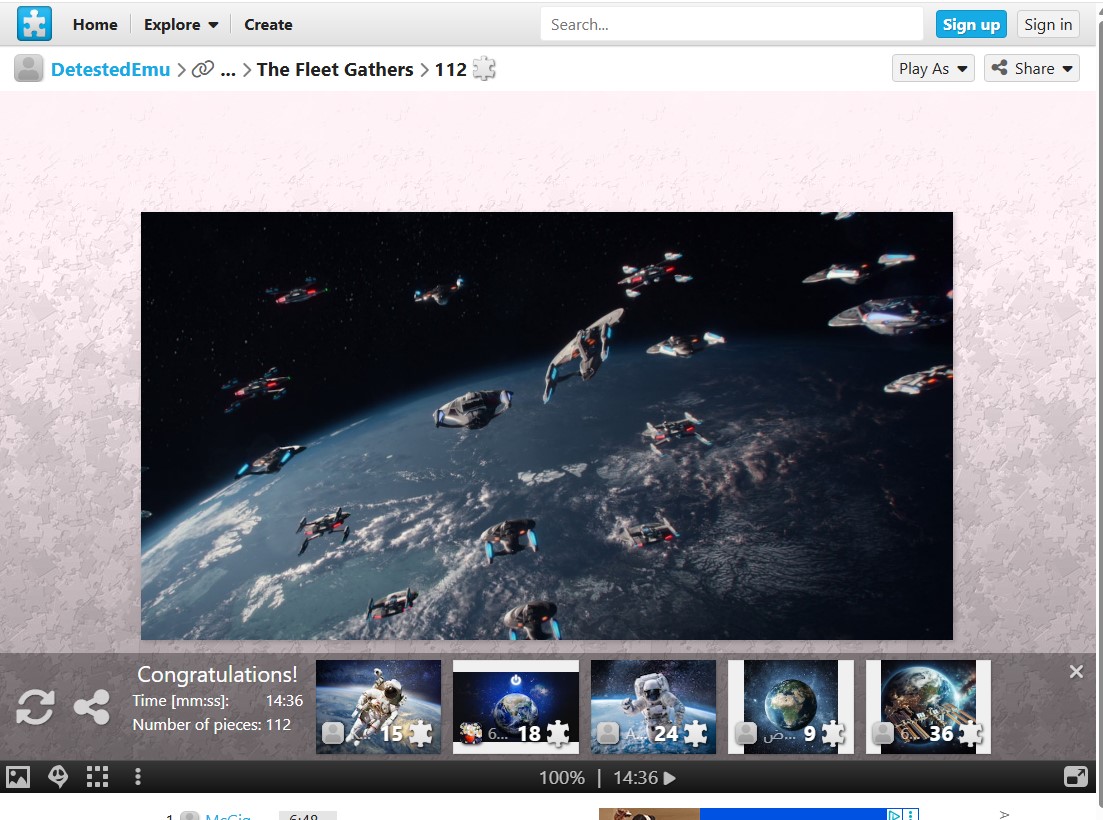
Task: Click the play arrow next to 14:36 timer
Action: coord(670,778)
